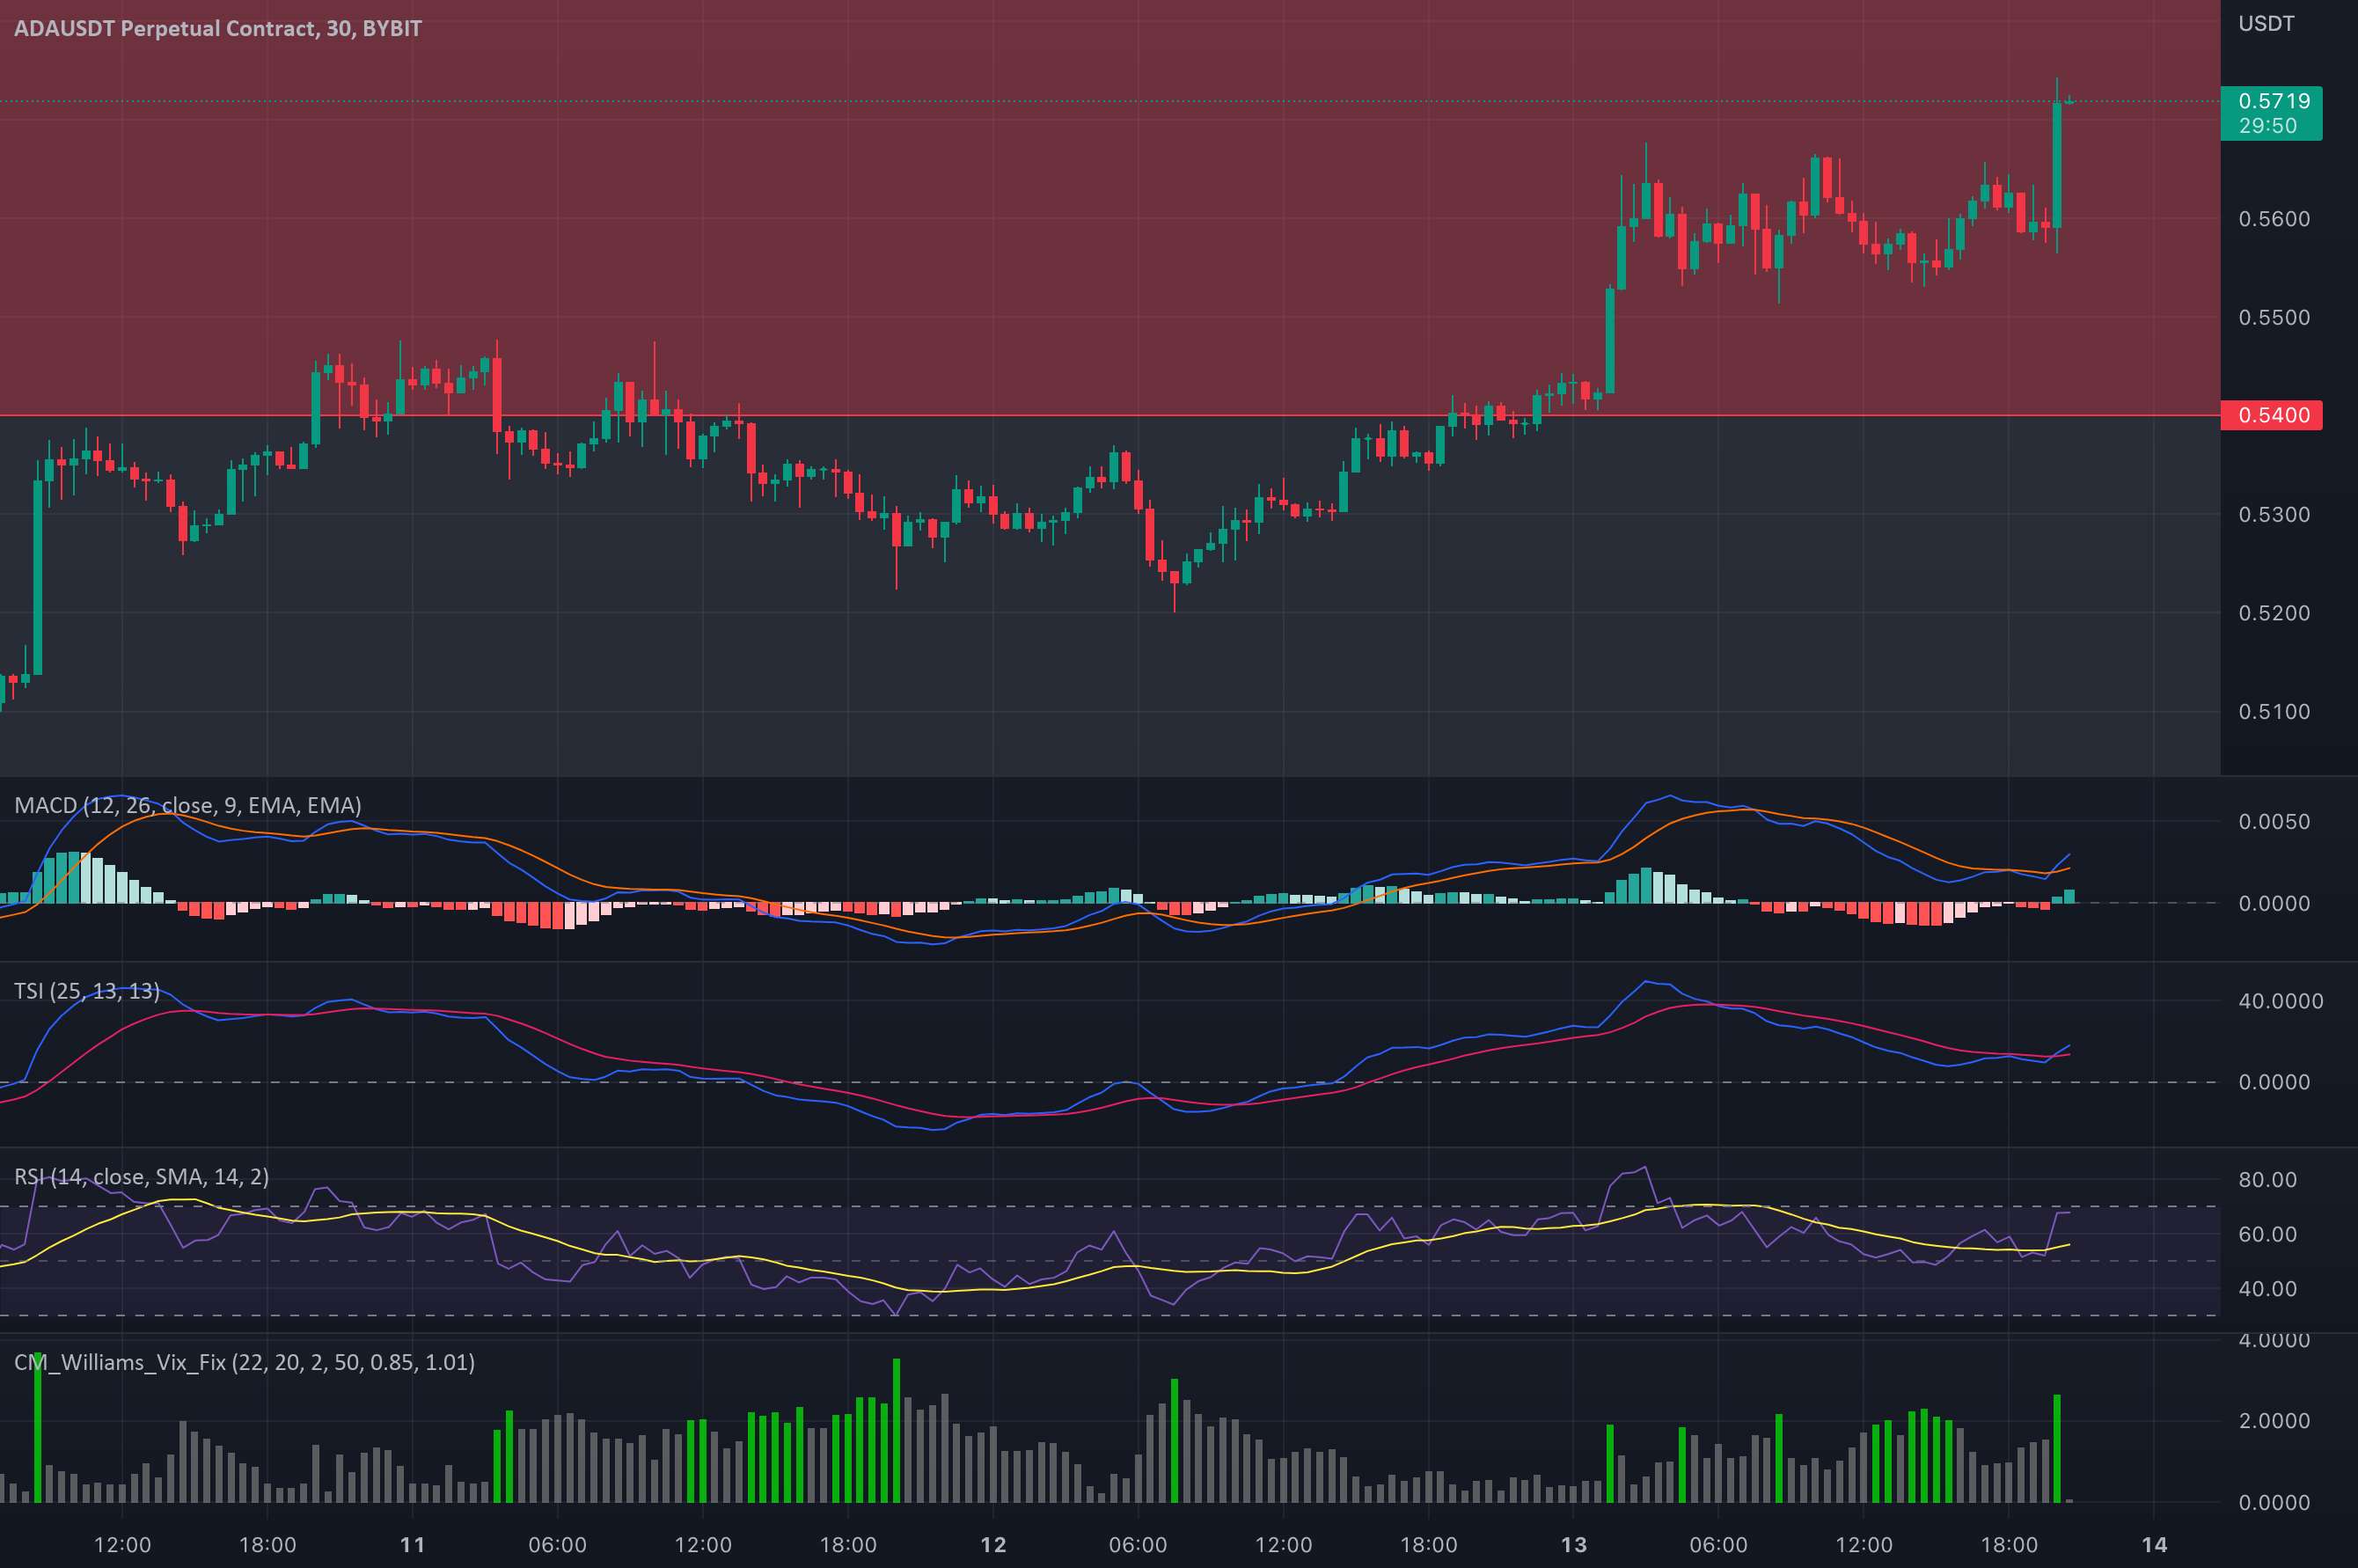Click the 0.5500 price axis label
2358x1568 pixels.
[2274, 318]
